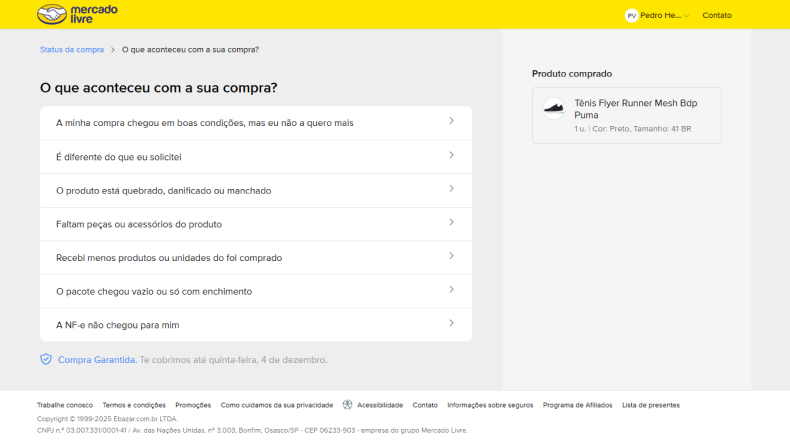Open the Compra Garantida link
Image resolution: width=790 pixels, height=444 pixels.
97,360
